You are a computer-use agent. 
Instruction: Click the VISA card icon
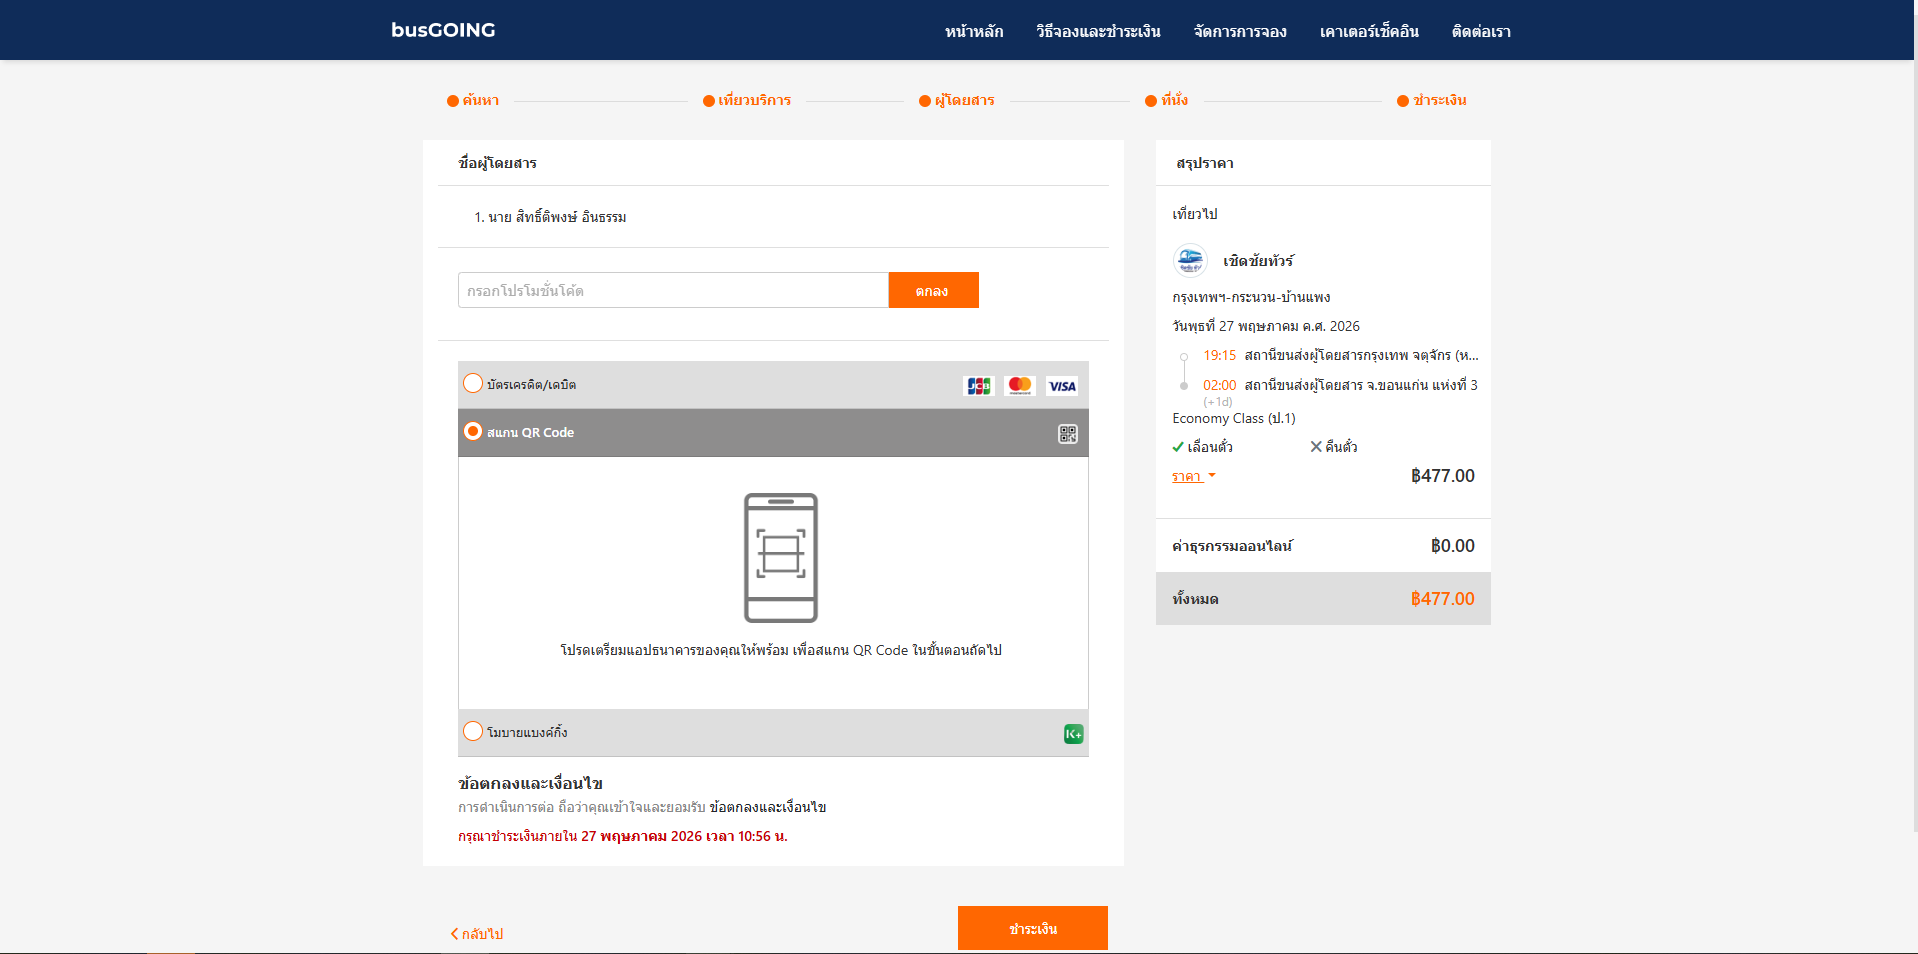pyautogui.click(x=1061, y=386)
